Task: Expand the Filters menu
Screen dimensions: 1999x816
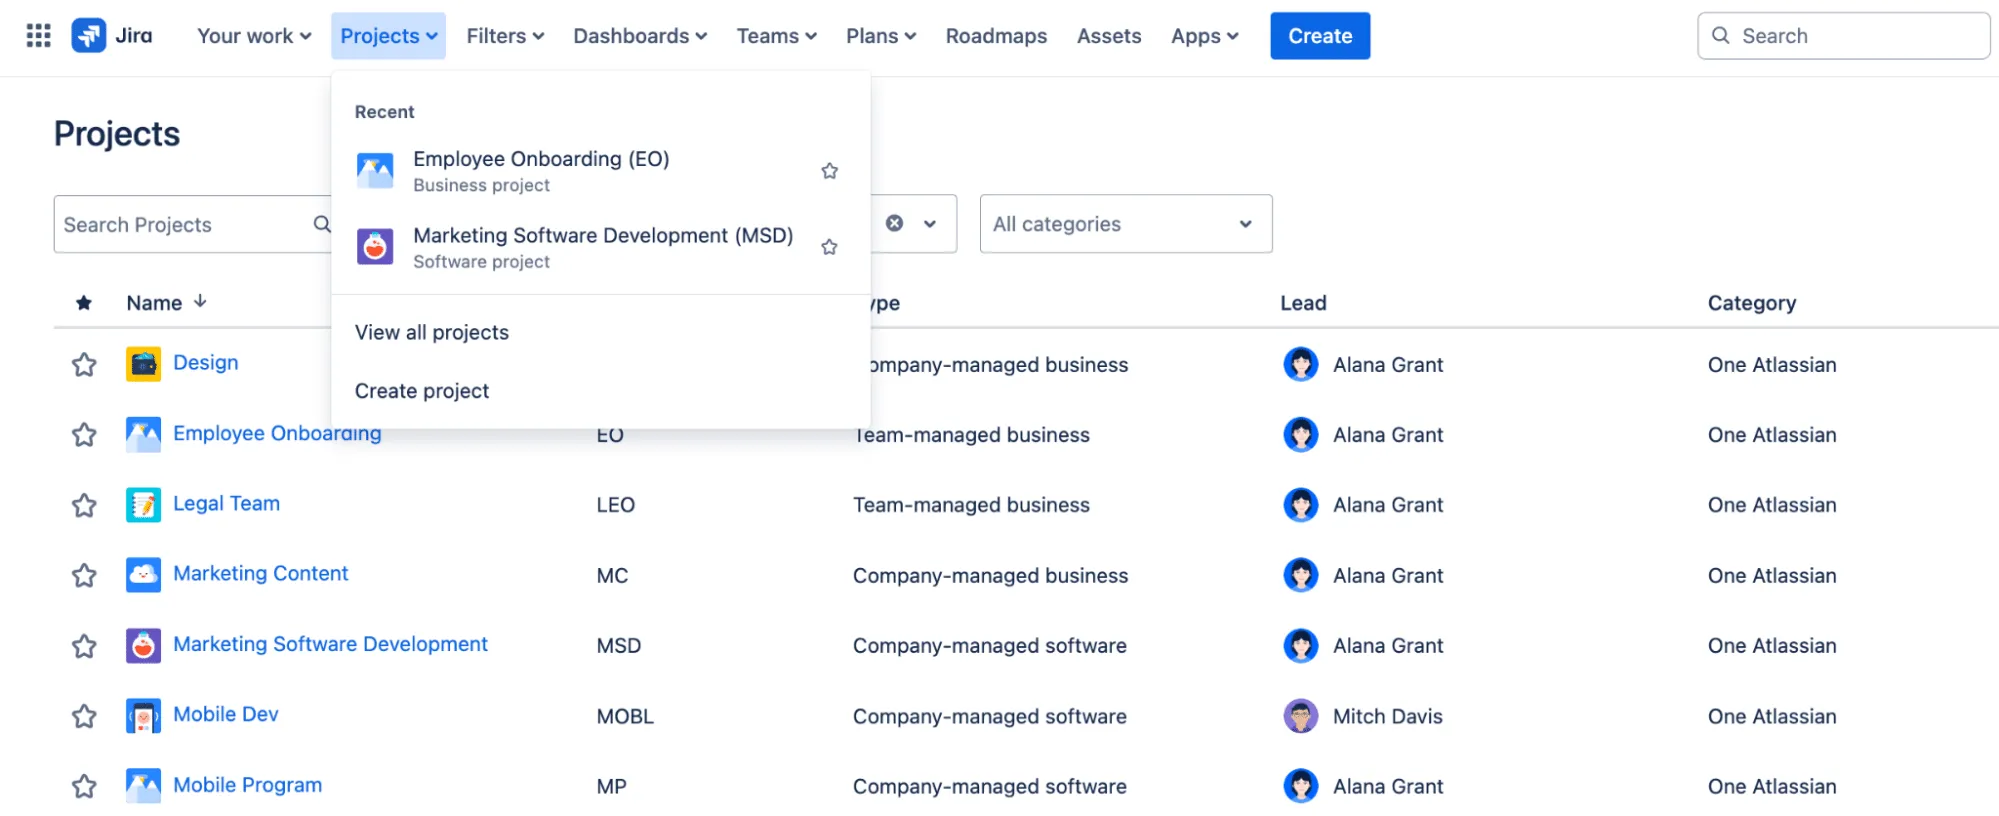Action: pos(505,36)
